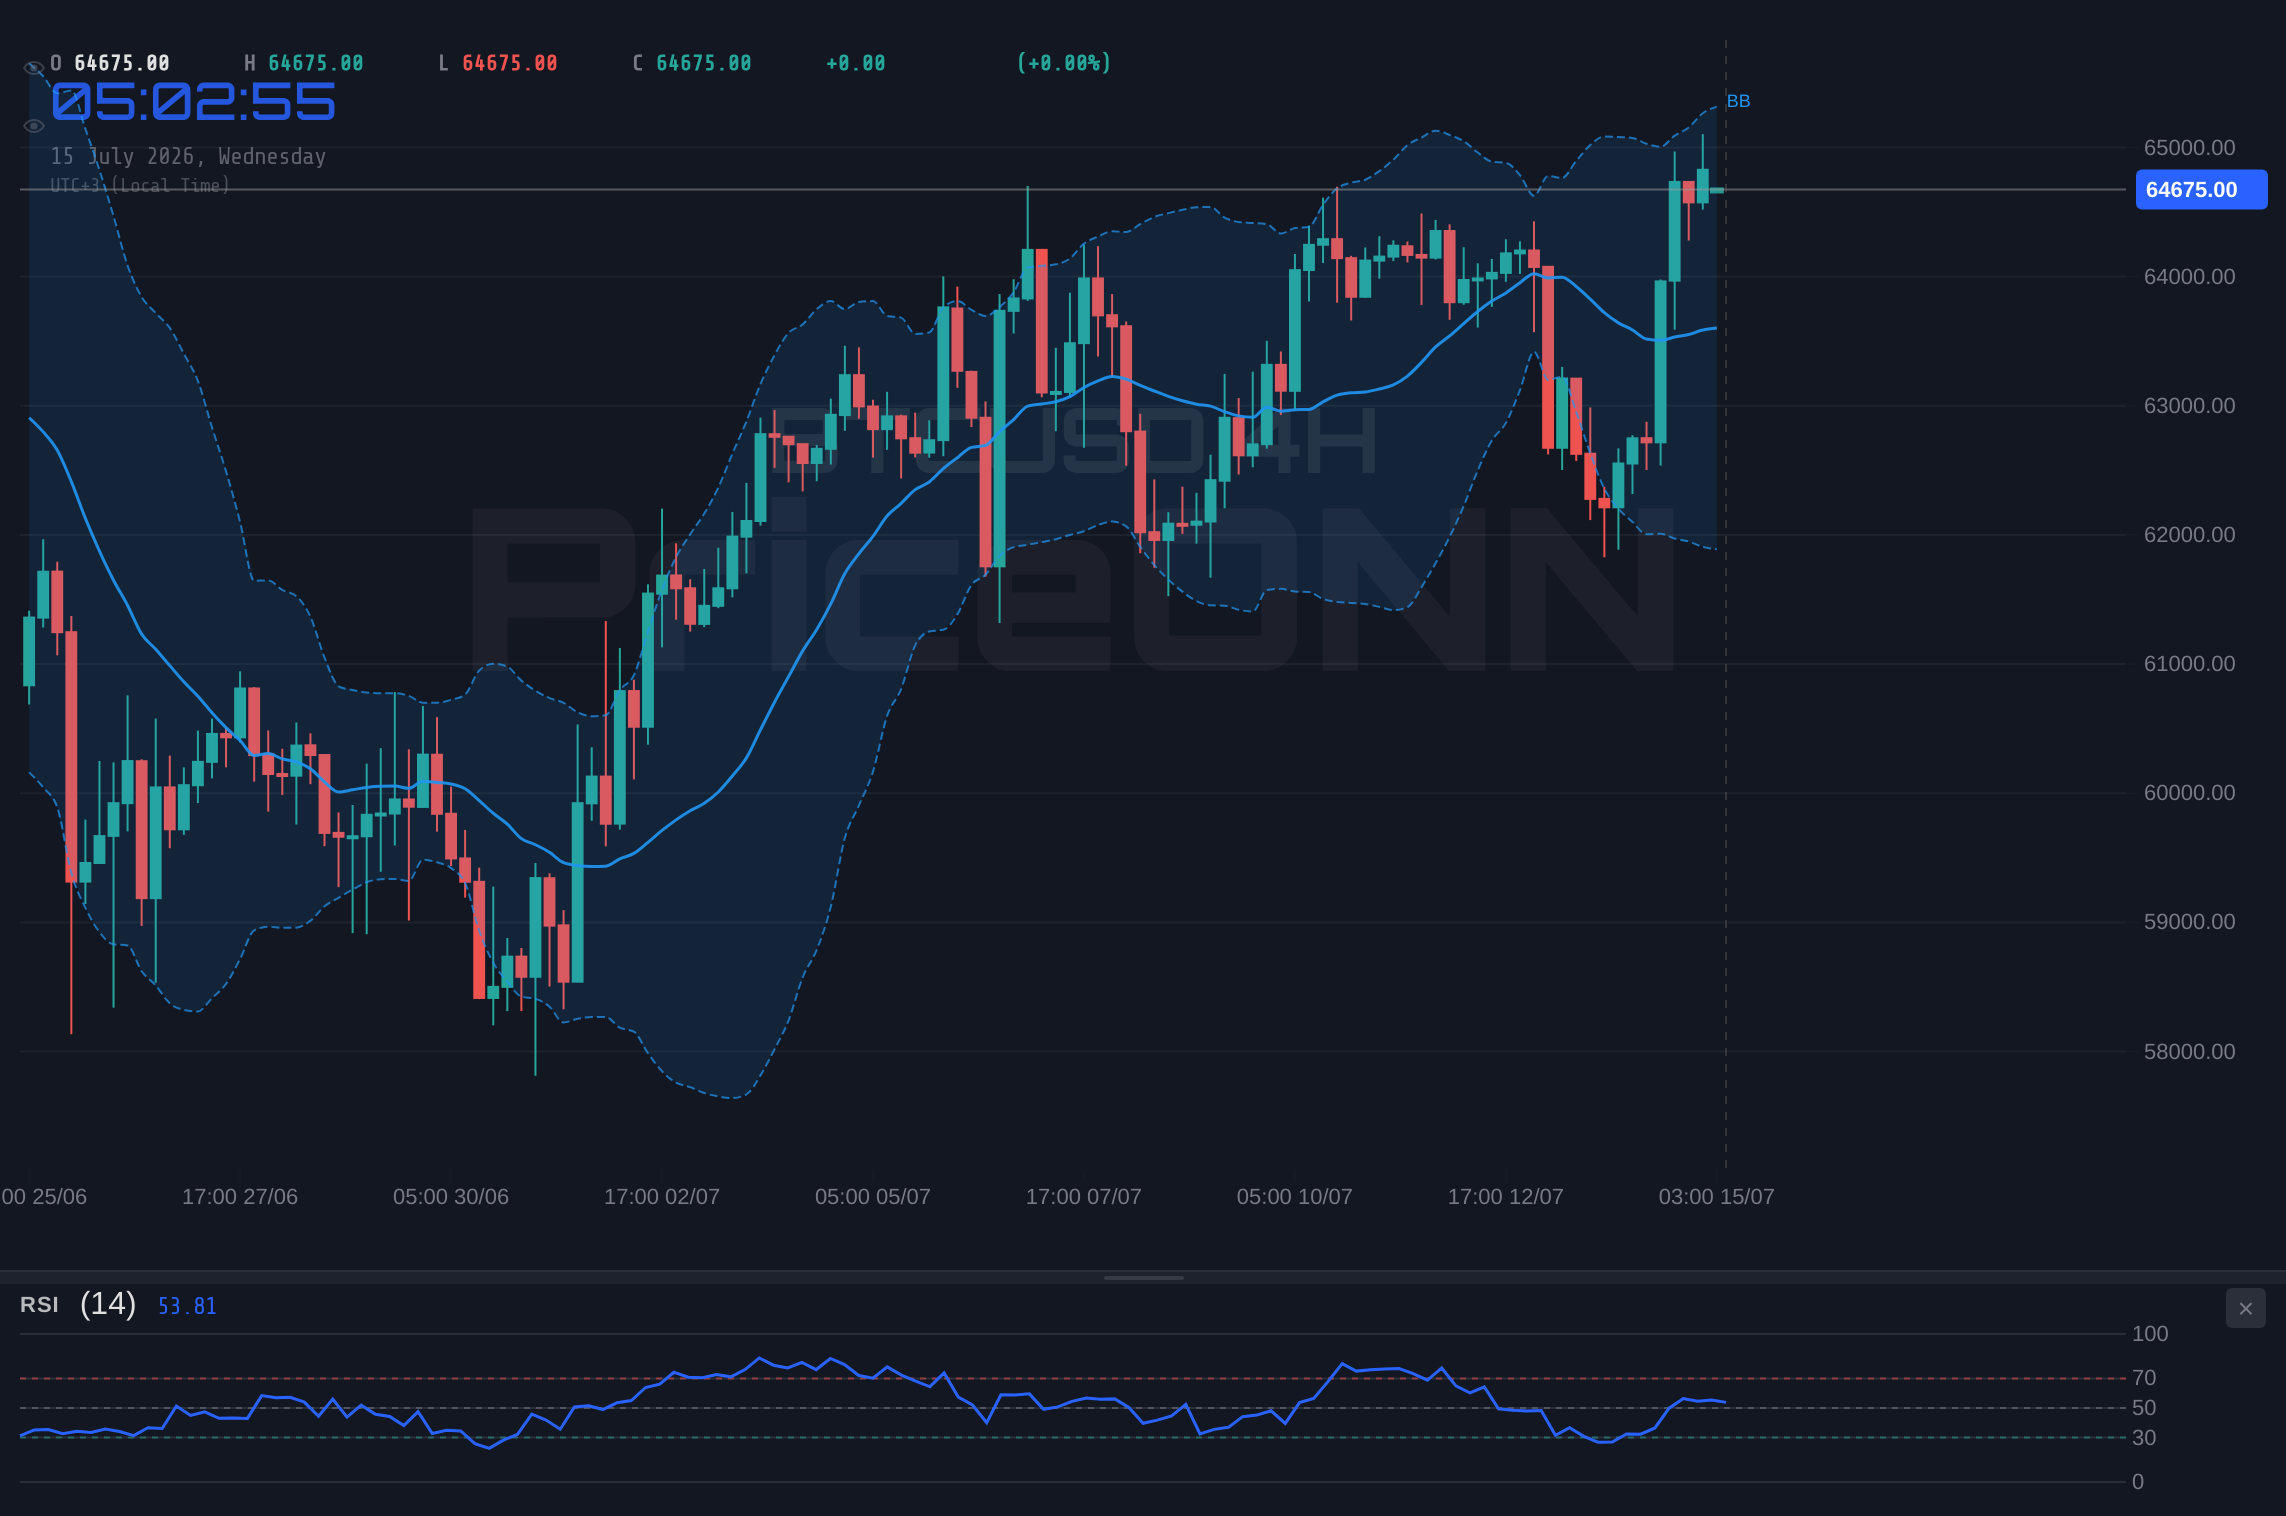Viewport: 2286px width, 1516px height.
Task: Click the 61000.00 price axis label
Action: [x=2189, y=664]
